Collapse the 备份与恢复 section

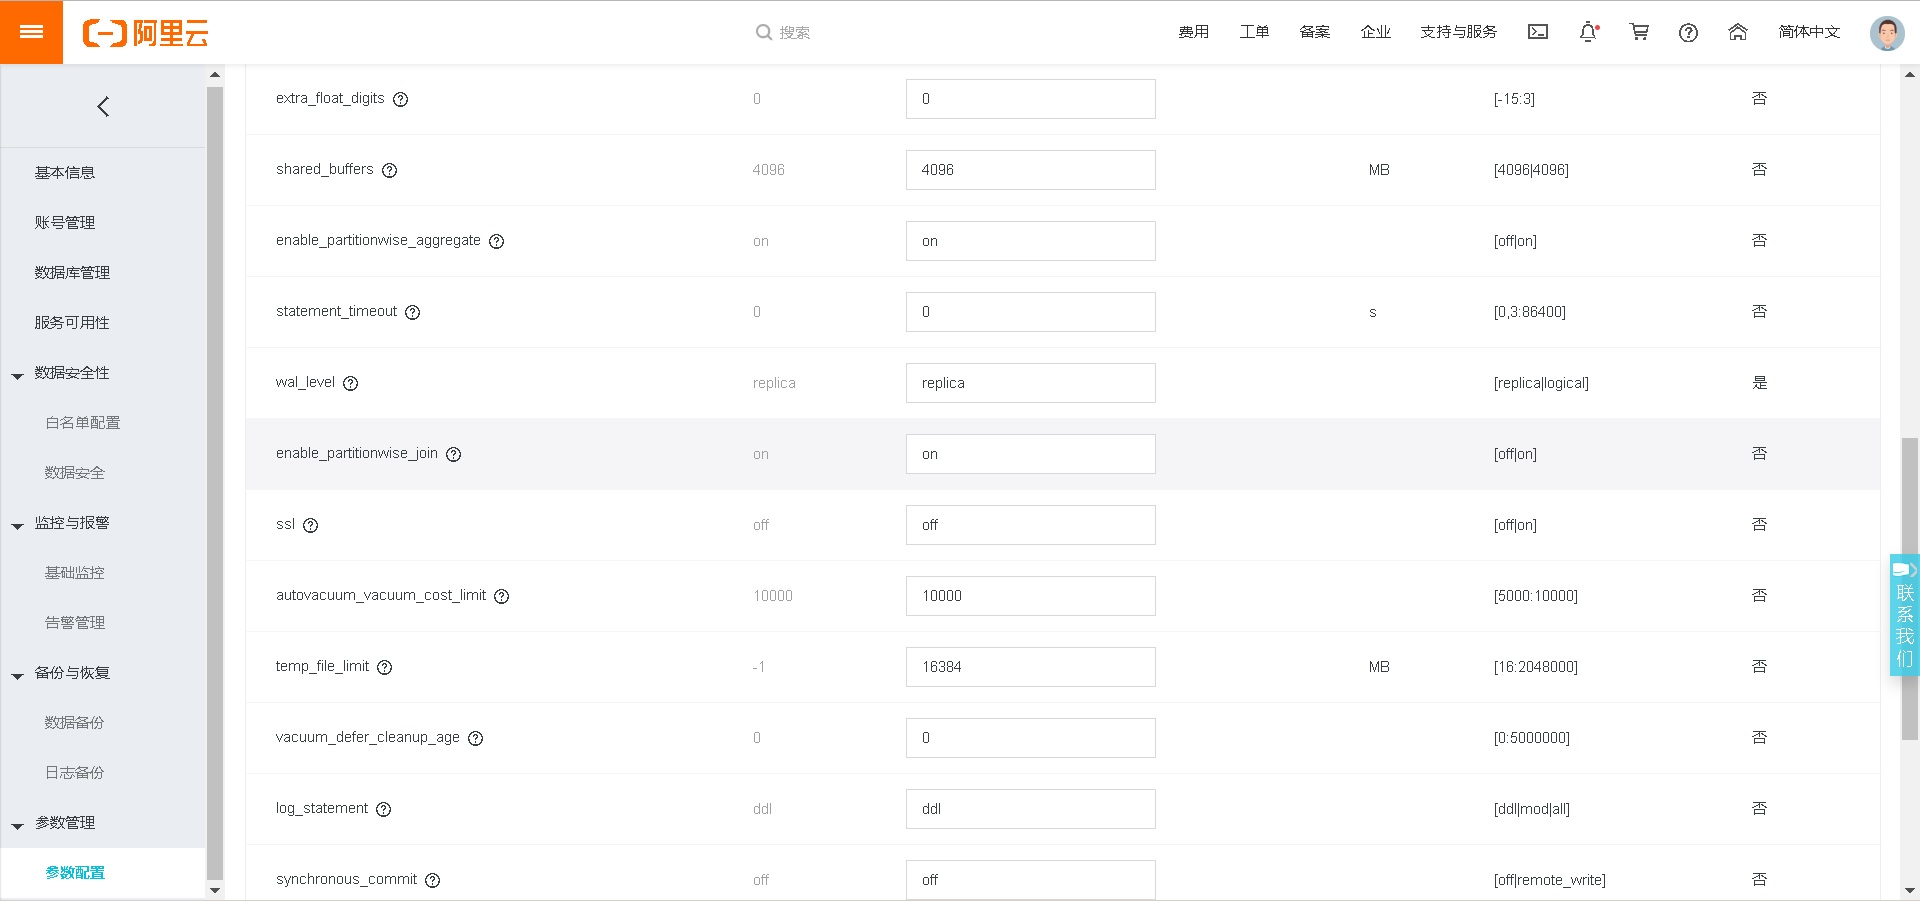coord(17,676)
